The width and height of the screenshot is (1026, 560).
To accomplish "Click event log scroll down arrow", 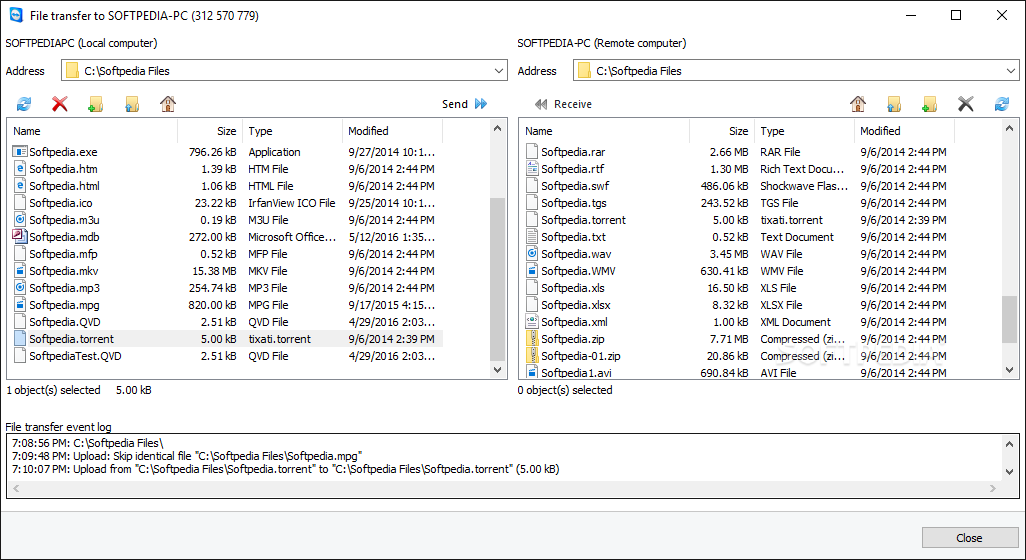I will coord(1009,472).
